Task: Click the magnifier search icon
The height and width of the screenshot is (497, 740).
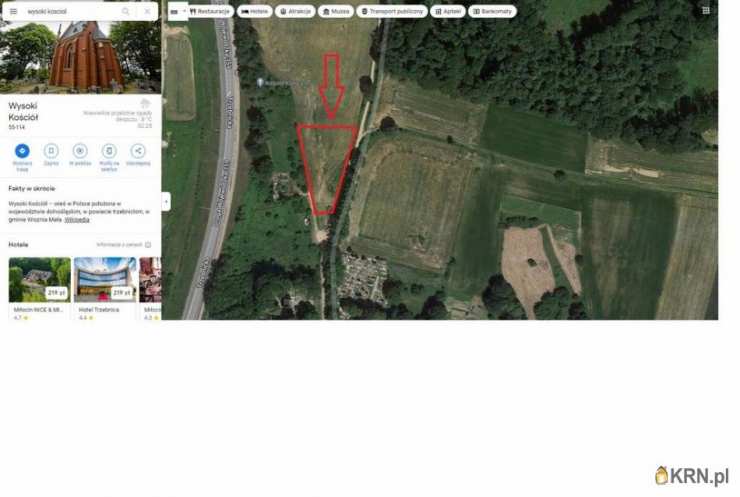Action: pos(126,11)
